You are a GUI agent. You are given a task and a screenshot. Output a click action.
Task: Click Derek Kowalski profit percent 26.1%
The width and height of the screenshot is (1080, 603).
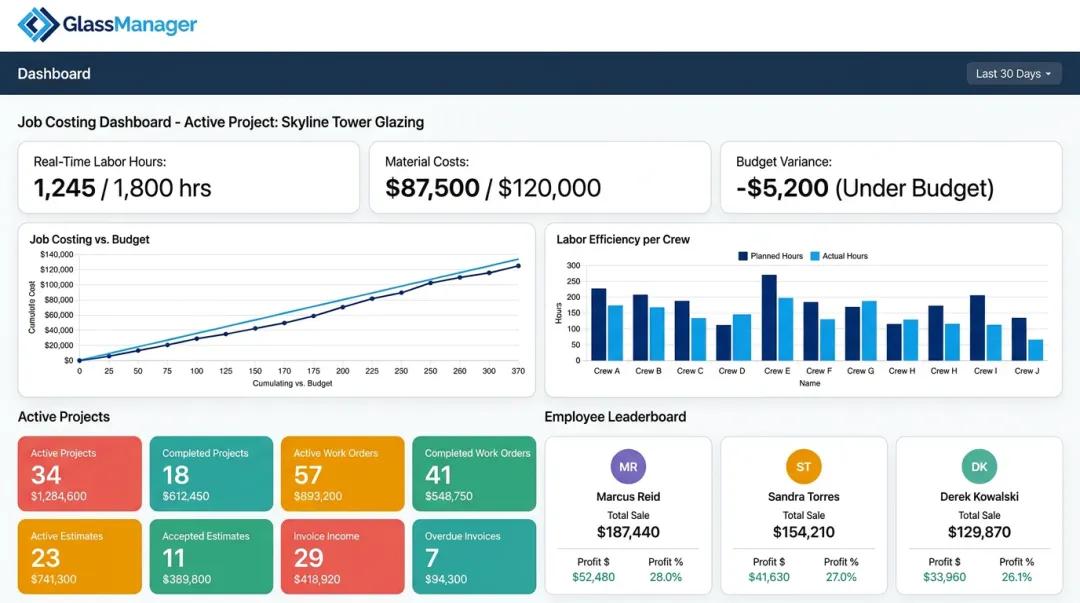pos(1016,577)
